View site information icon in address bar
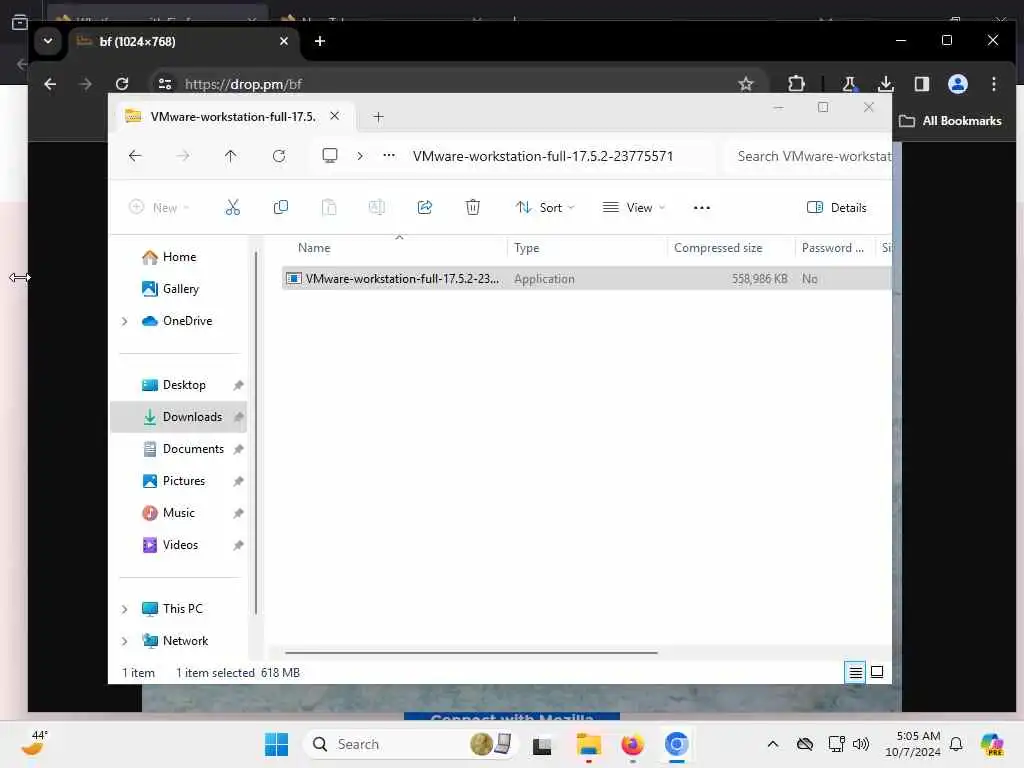The width and height of the screenshot is (1024, 768). pos(165,84)
